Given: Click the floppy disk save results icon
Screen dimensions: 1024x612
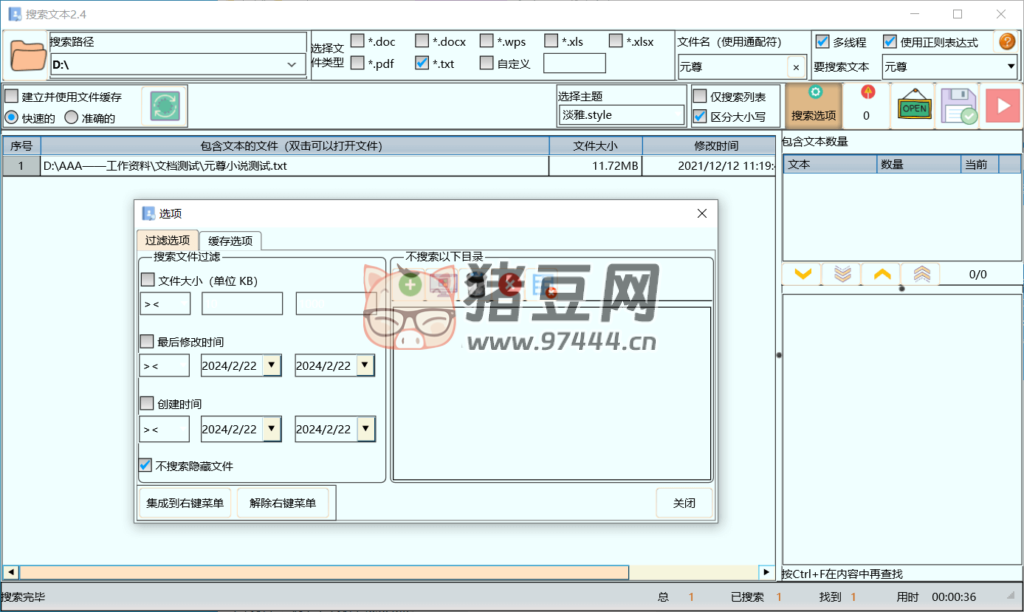Looking at the screenshot, I should tap(957, 106).
